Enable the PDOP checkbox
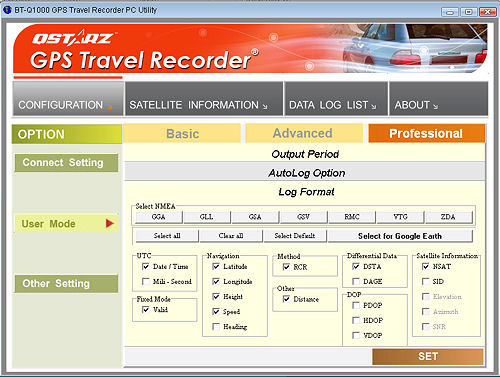Image resolution: width=500 pixels, height=377 pixels. (356, 305)
